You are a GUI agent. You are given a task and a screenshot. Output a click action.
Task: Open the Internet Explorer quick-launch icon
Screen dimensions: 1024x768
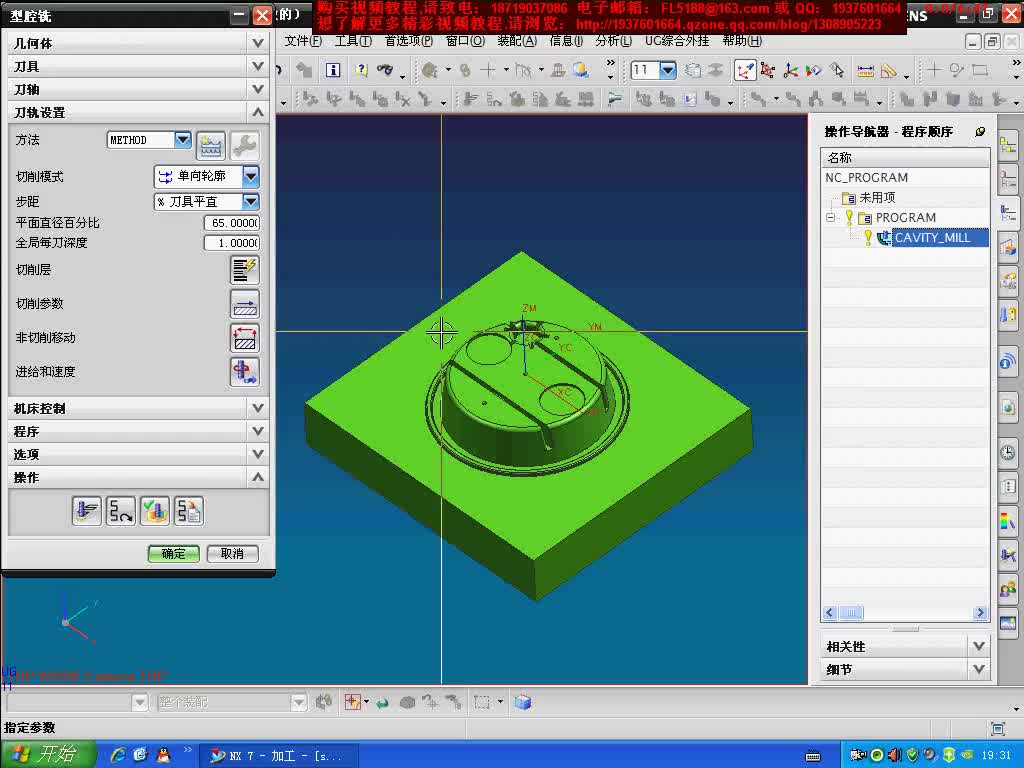tap(118, 754)
